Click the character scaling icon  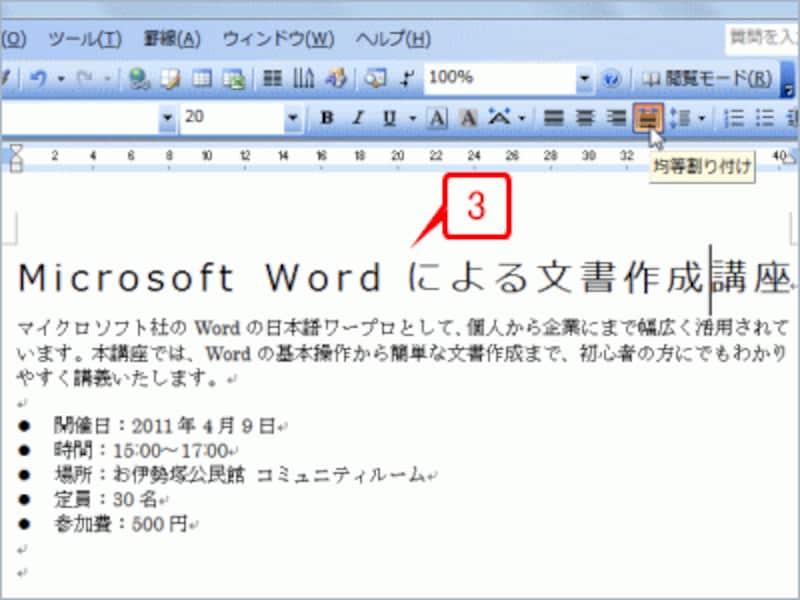point(499,117)
